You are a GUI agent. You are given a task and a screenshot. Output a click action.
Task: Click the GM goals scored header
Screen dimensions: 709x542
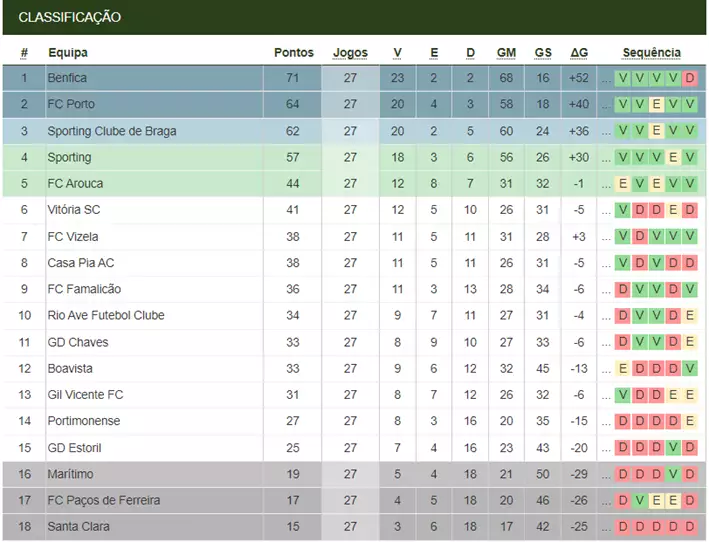coord(506,53)
